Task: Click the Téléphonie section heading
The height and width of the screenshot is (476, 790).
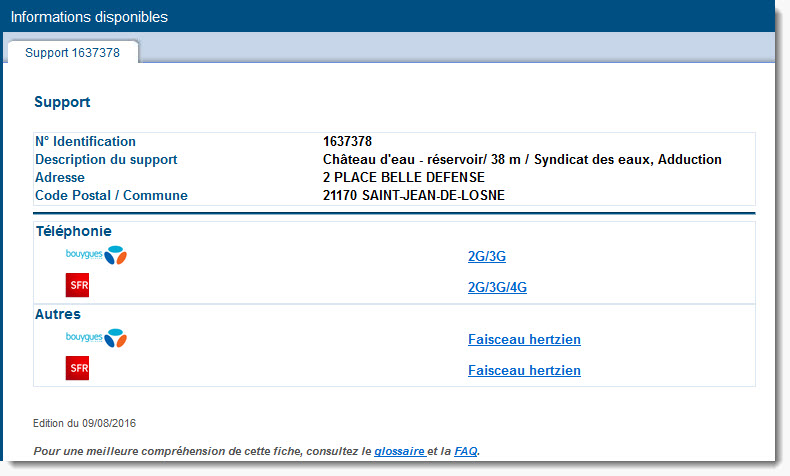Action: click(x=74, y=231)
